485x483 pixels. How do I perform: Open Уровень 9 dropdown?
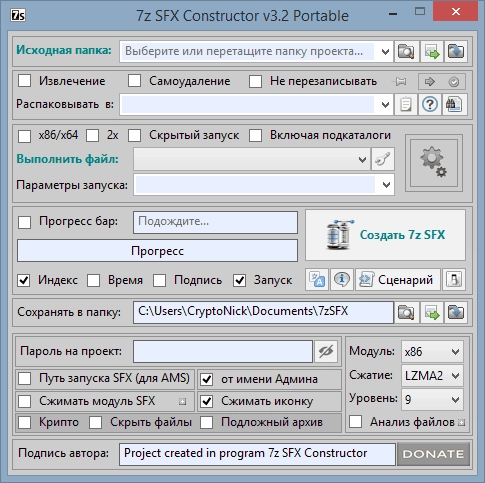(432, 399)
